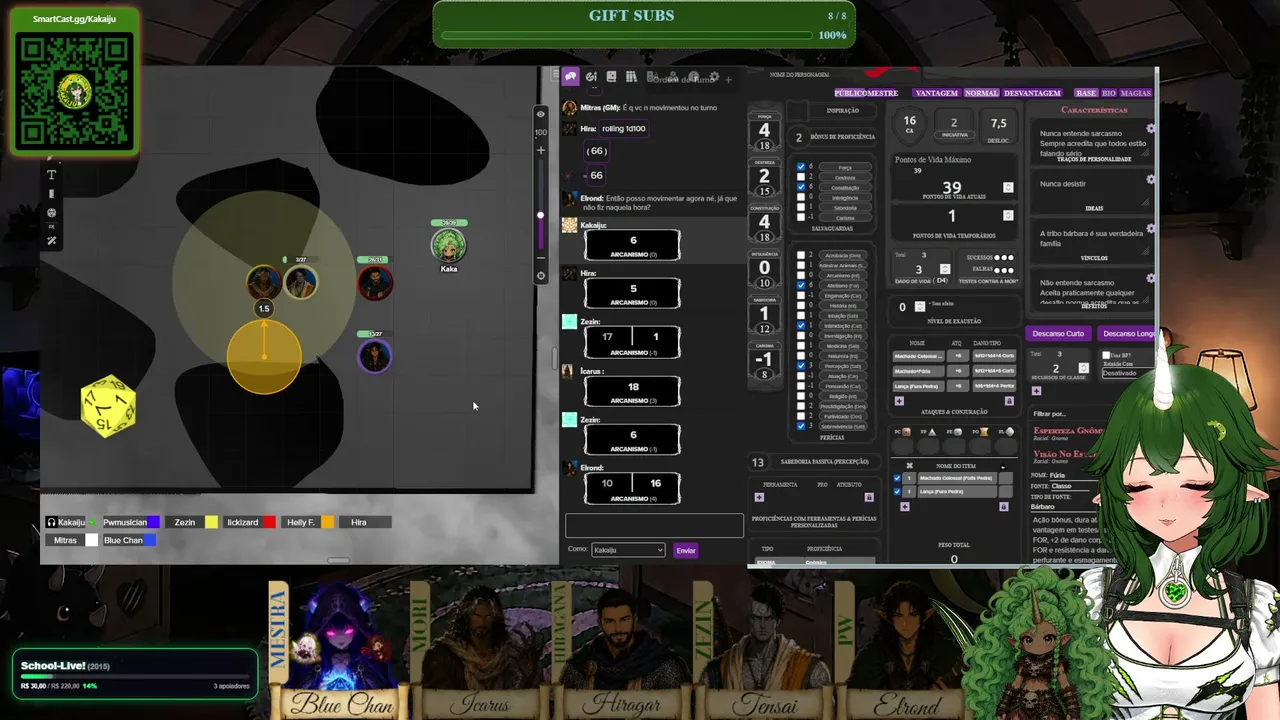Click the Enviar button to send chat
1280x720 pixels.
(686, 550)
